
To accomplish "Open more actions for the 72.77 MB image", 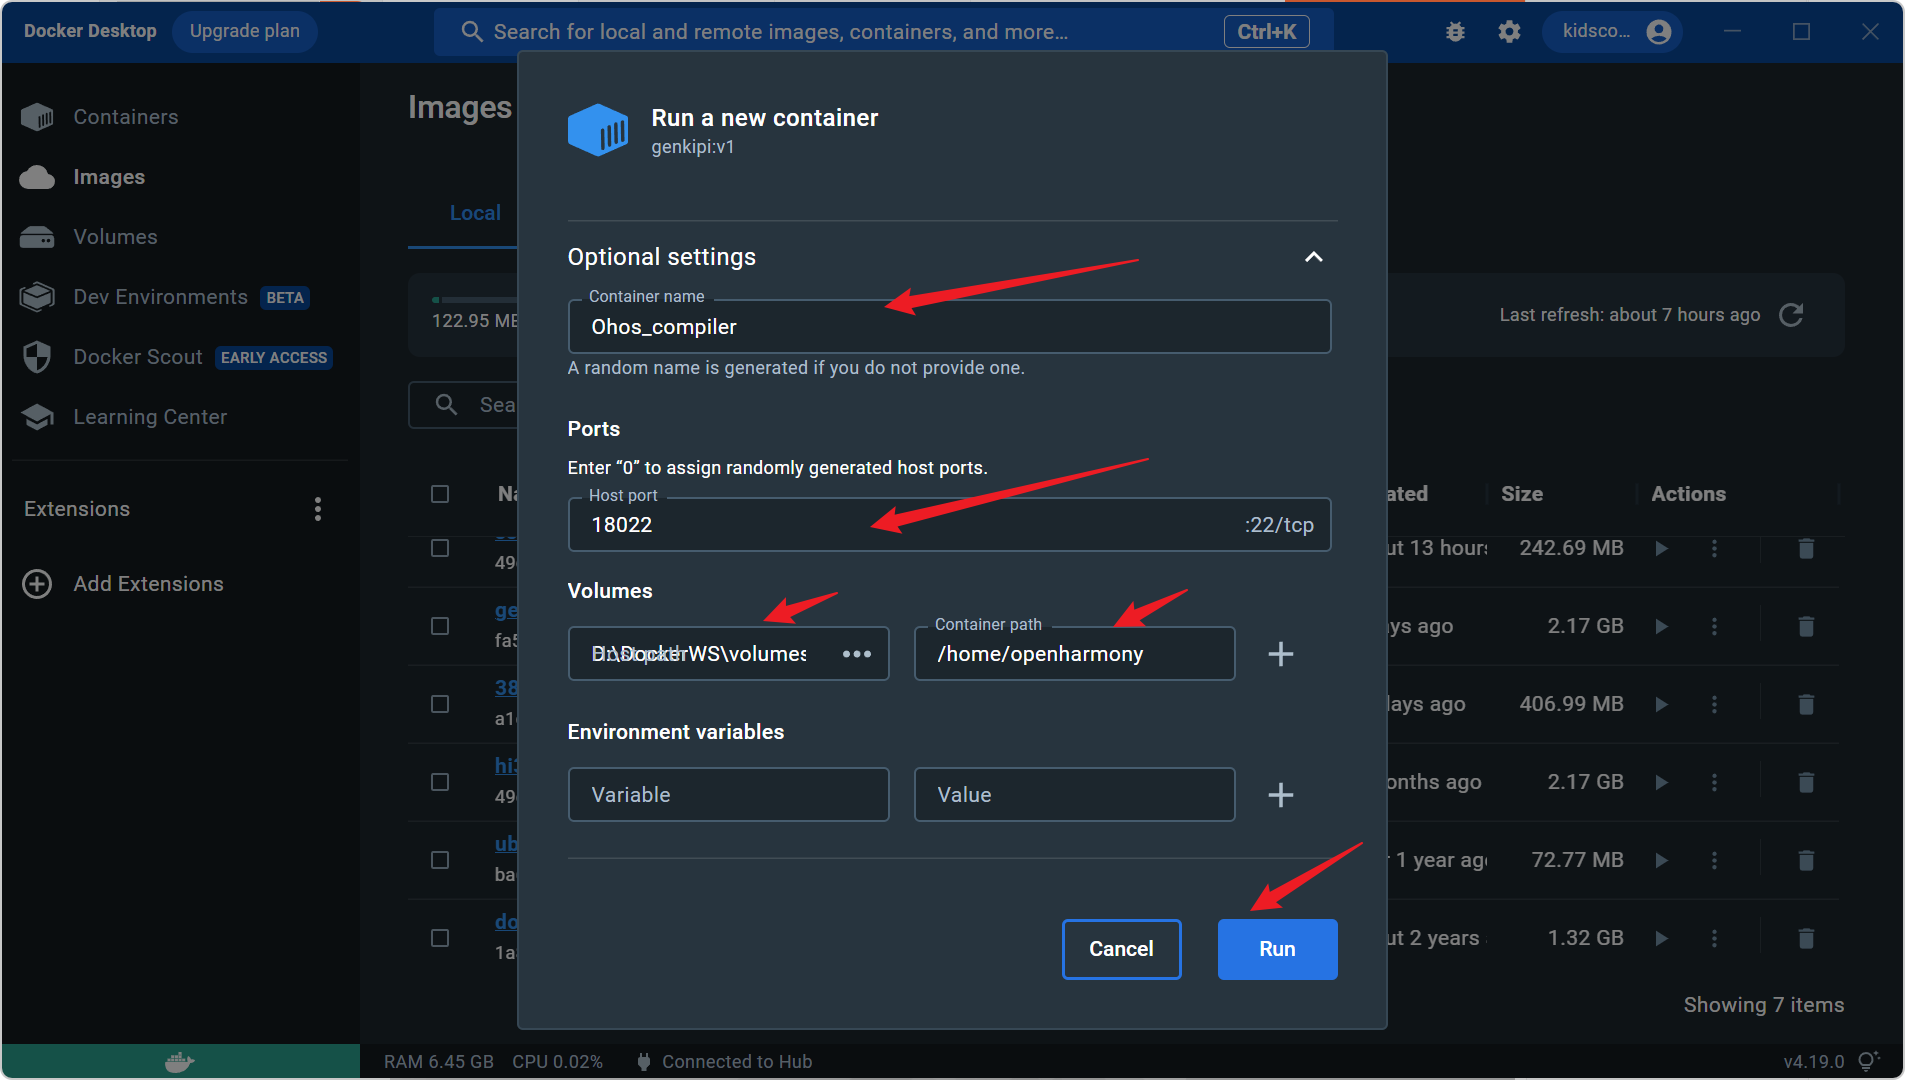I will 1714,860.
